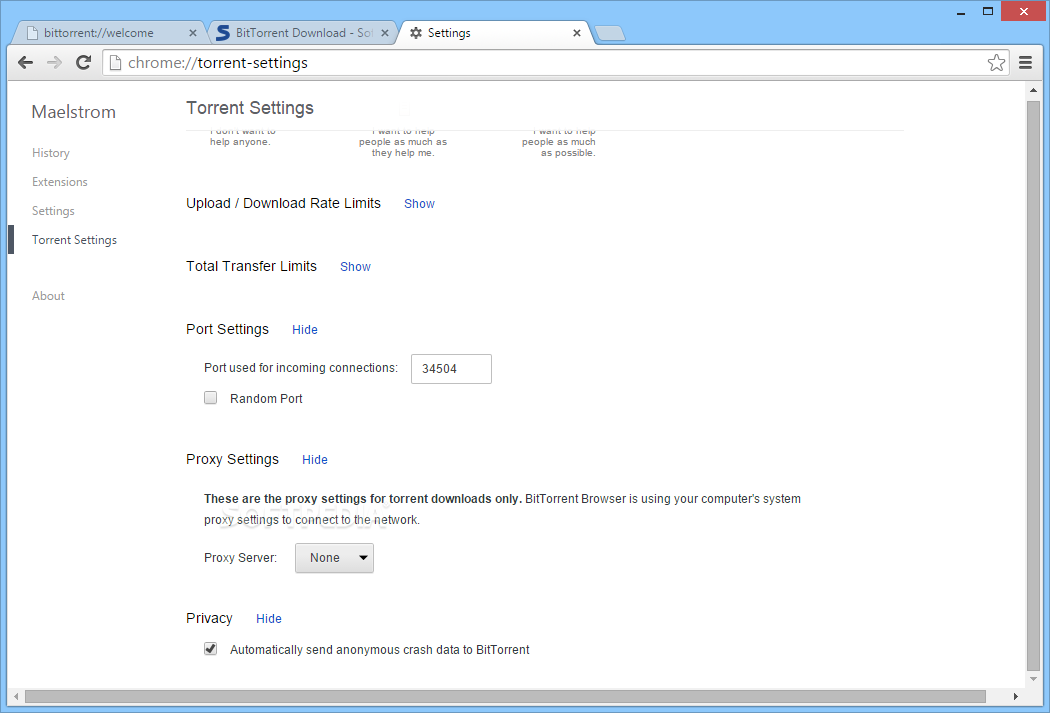Image resolution: width=1050 pixels, height=713 pixels.
Task: Minimize the browser window
Action: (961, 11)
